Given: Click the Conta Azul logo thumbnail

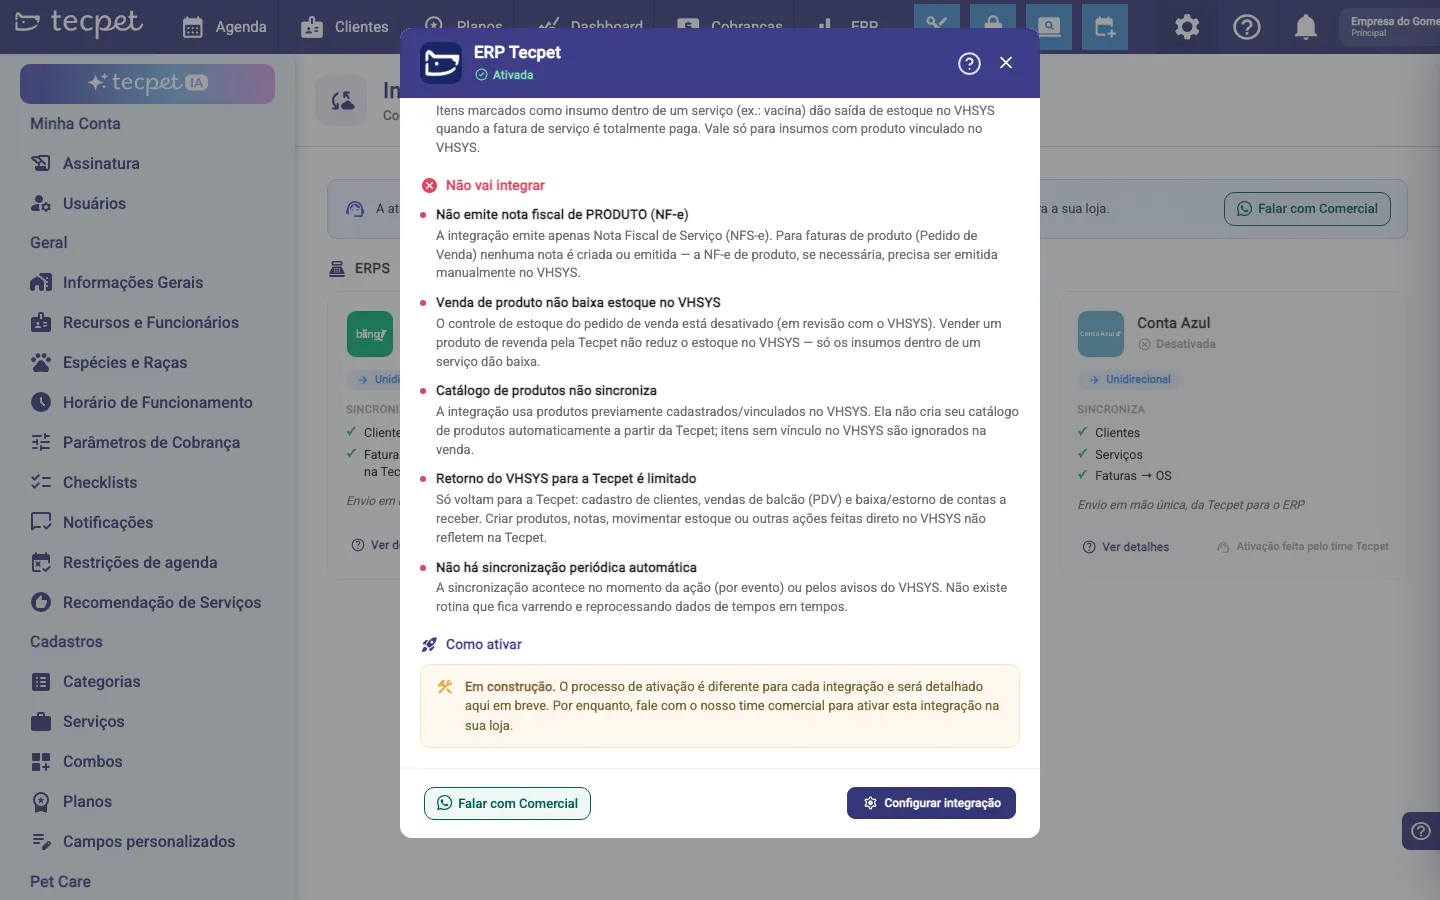Looking at the screenshot, I should coord(1101,334).
